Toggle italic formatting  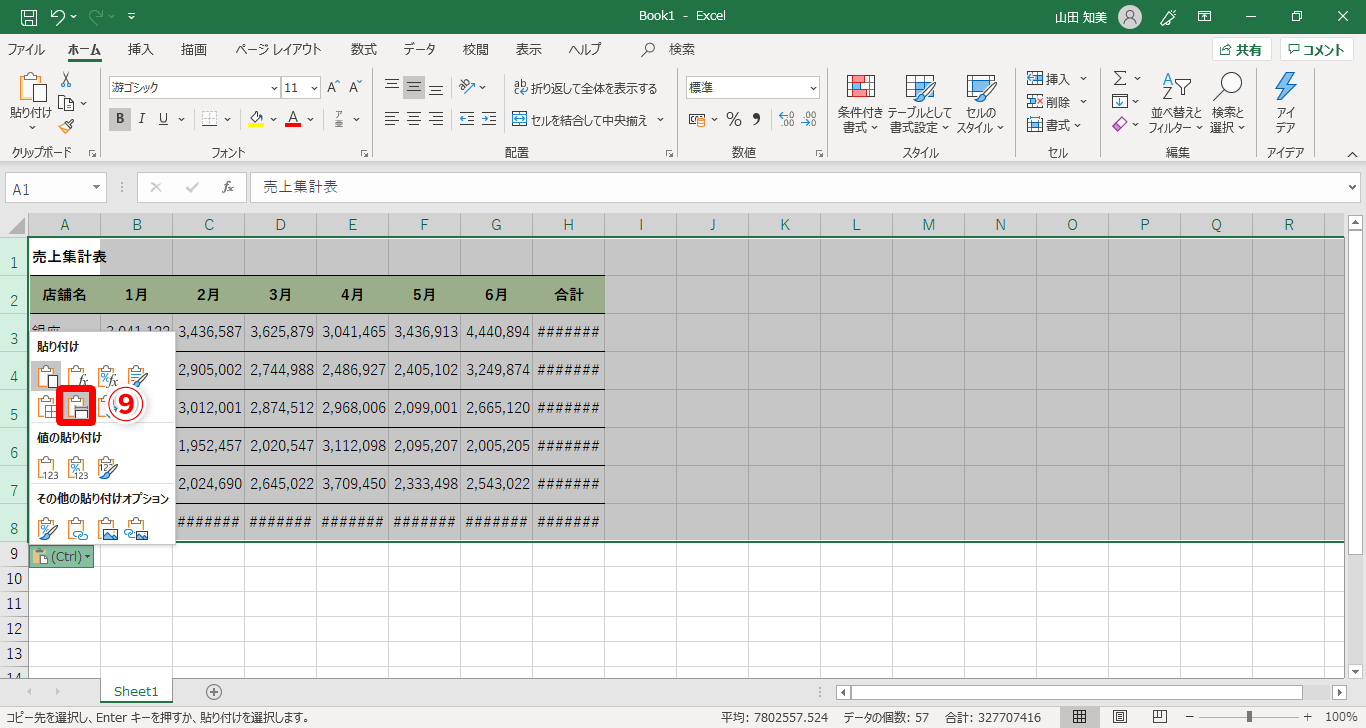coord(141,120)
